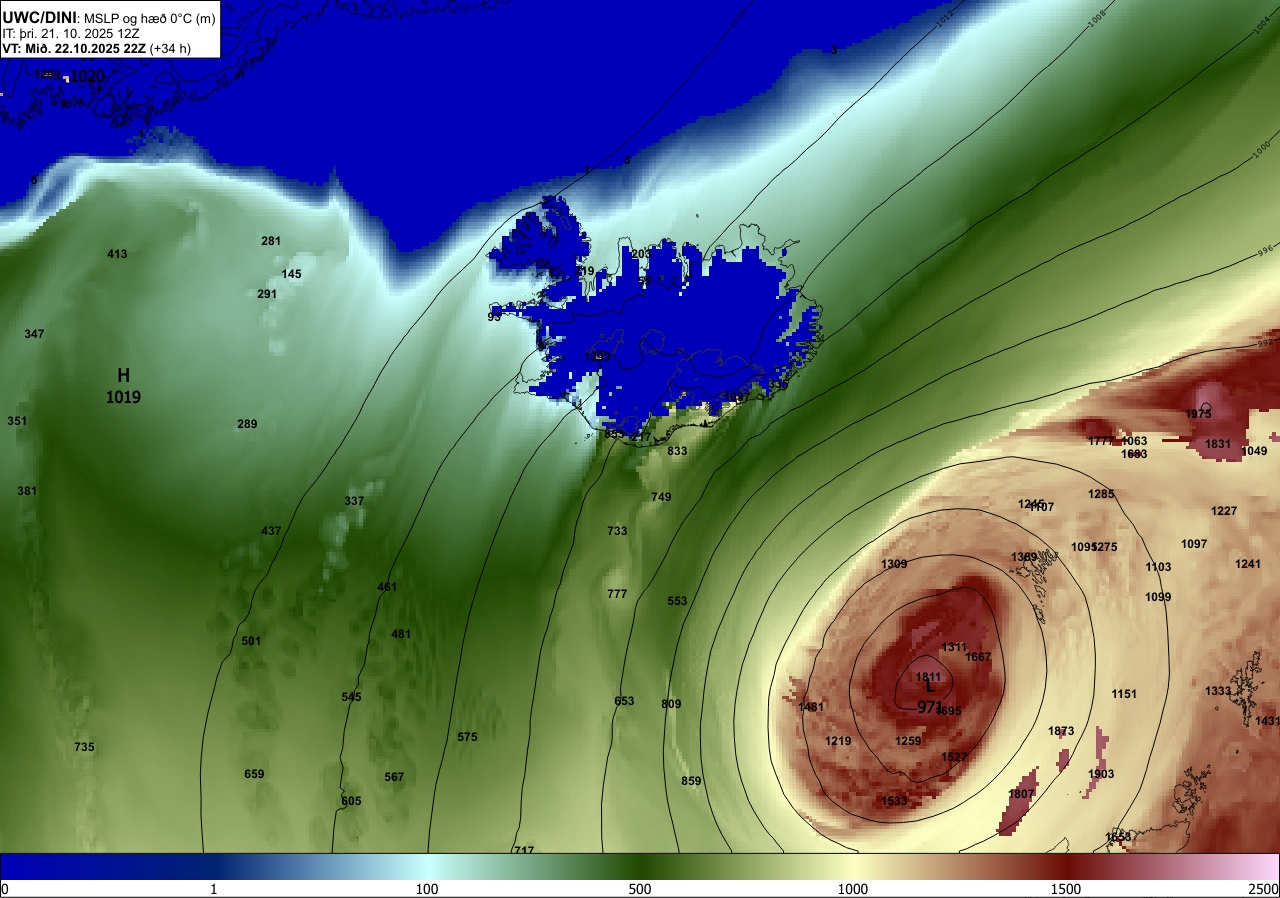Click the 437 height value
The image size is (1280, 898).
point(271,531)
